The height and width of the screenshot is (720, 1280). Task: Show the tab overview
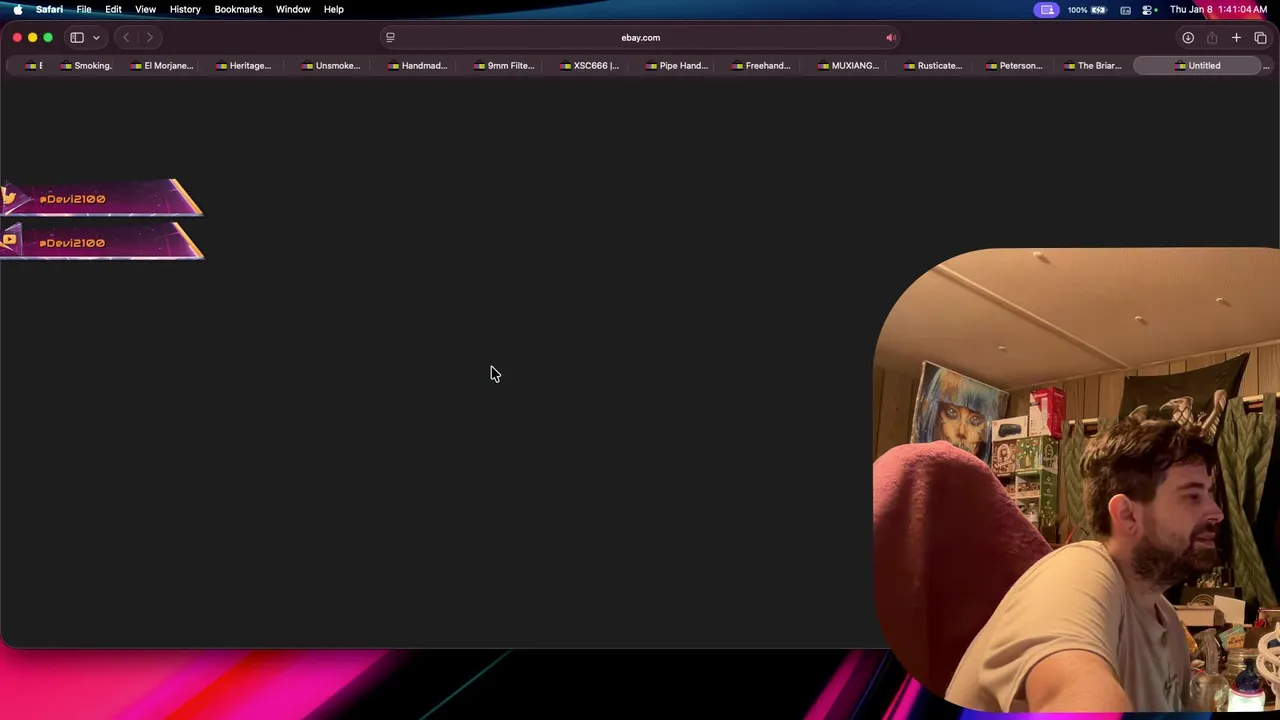click(x=1260, y=37)
